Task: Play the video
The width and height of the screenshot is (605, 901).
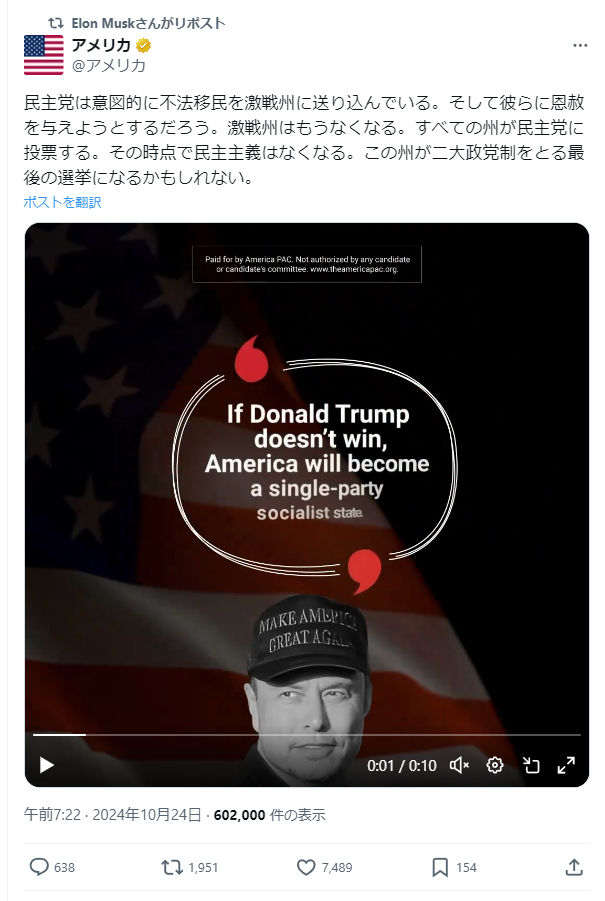Action: pyautogui.click(x=47, y=765)
